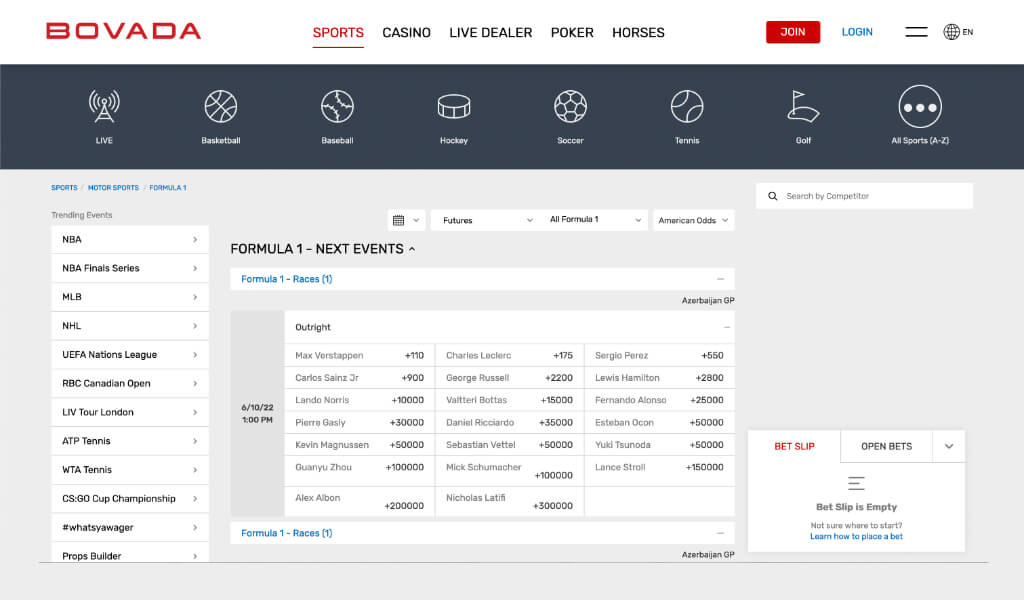Open UEFA Nations League event

130,355
